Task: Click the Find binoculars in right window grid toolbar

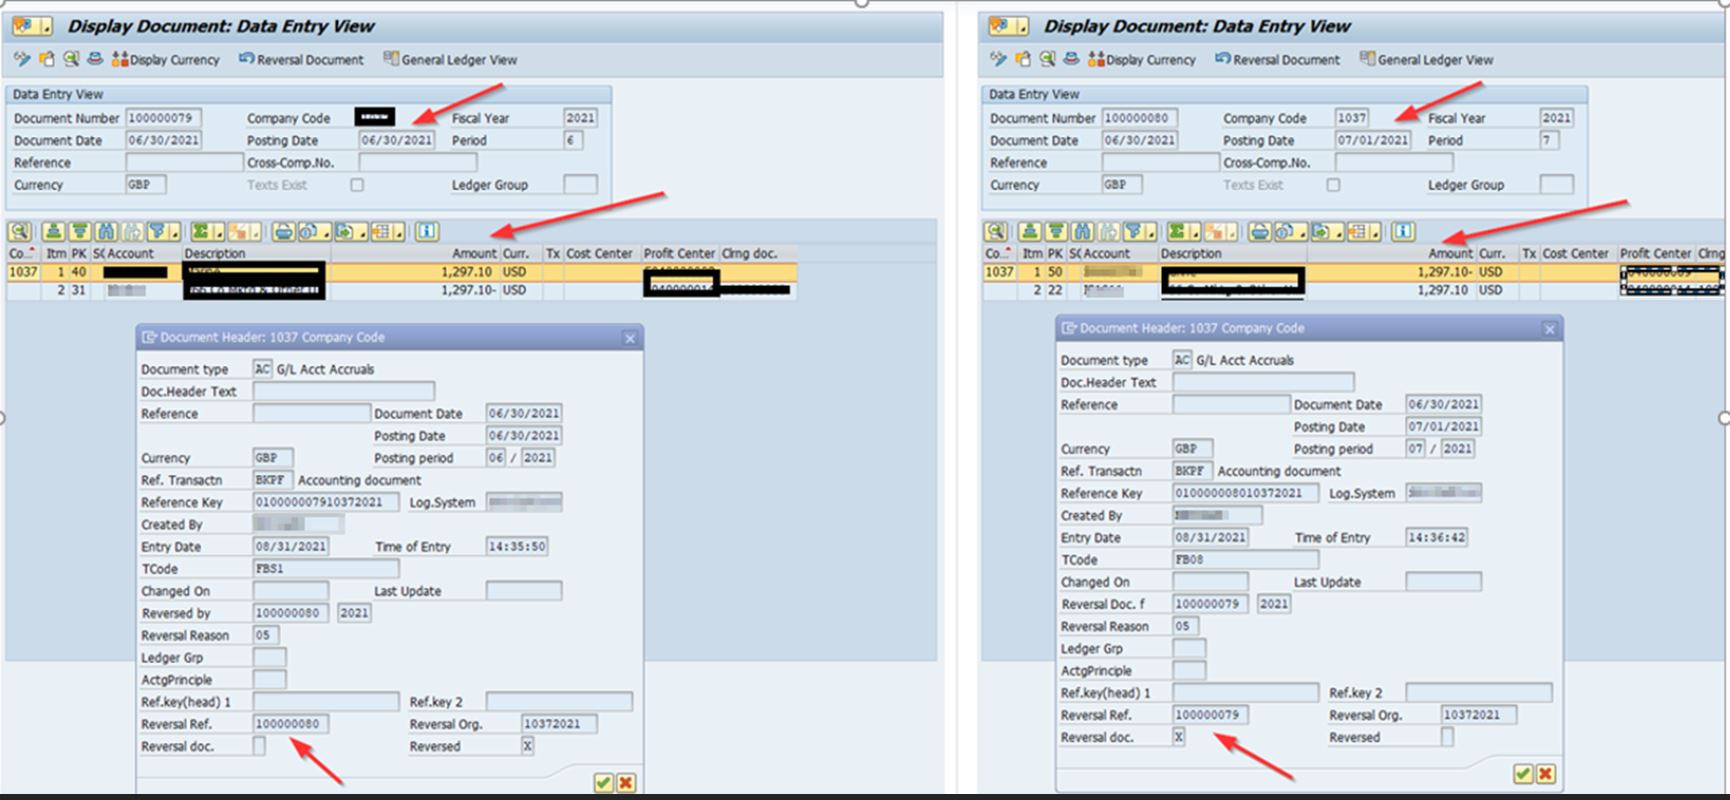Action: click(x=1082, y=232)
